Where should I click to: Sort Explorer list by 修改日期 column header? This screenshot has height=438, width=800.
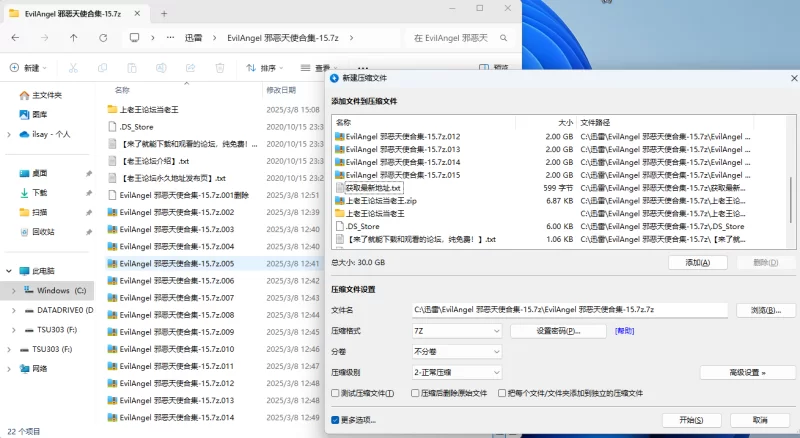[281, 90]
